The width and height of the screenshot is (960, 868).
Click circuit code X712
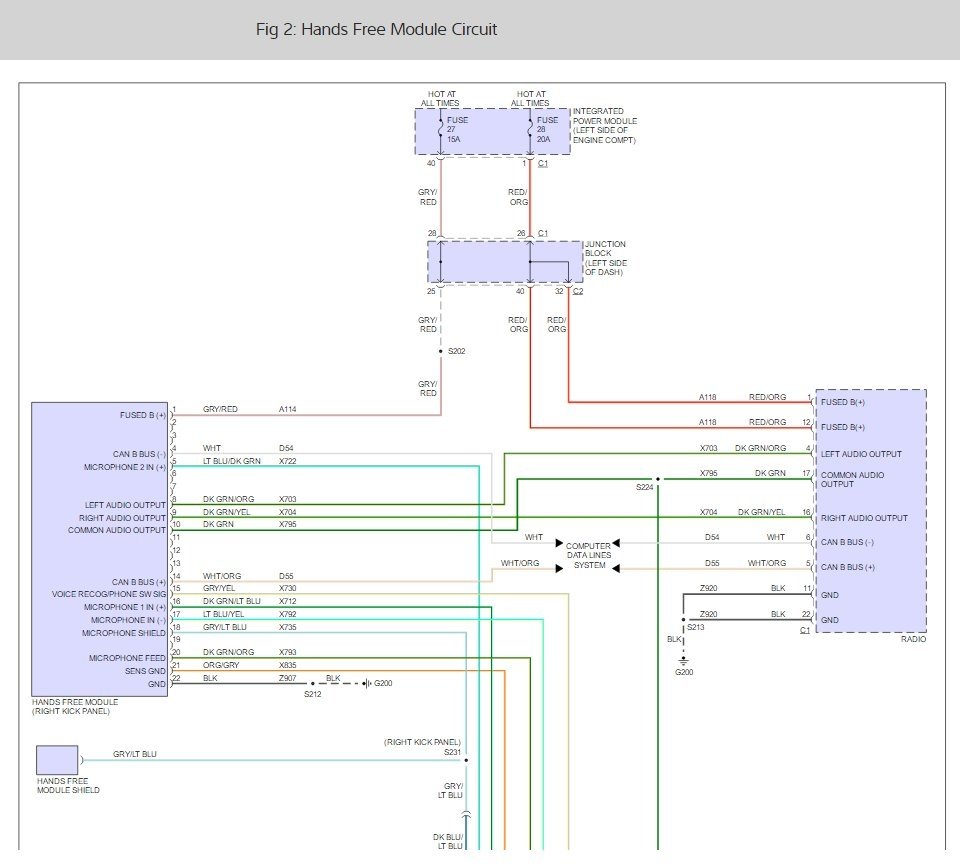[288, 601]
